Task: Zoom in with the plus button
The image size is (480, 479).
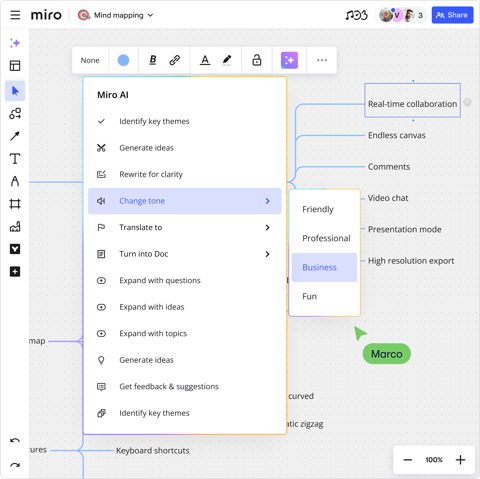Action: tap(460, 460)
